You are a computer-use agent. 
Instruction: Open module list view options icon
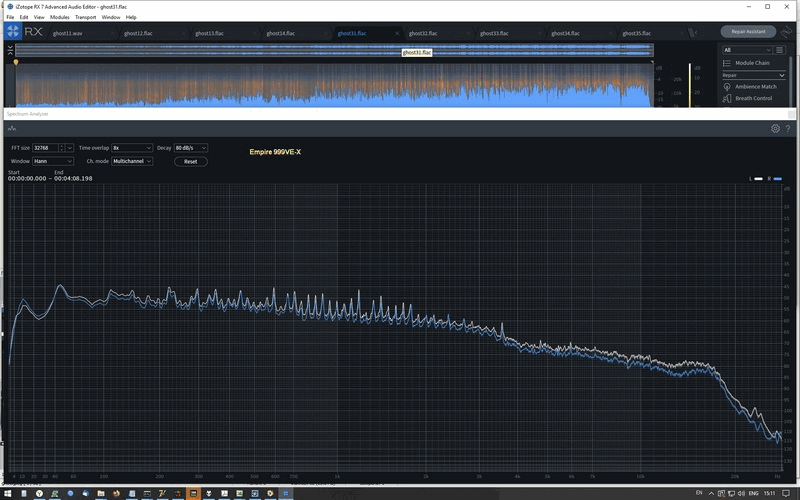pyautogui.click(x=780, y=50)
